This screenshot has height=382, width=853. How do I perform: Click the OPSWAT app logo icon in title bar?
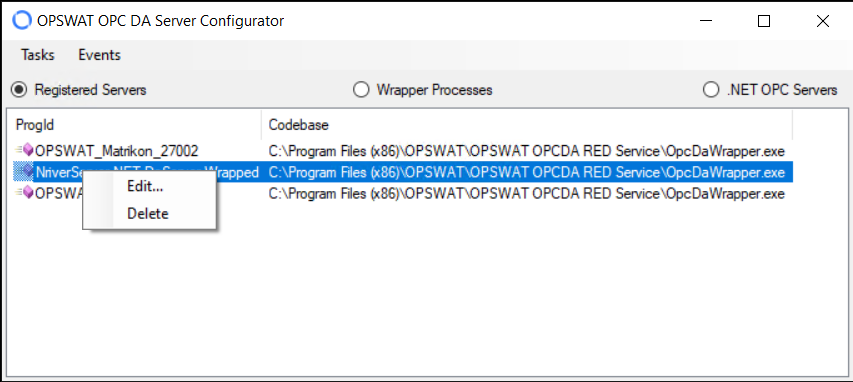point(22,21)
